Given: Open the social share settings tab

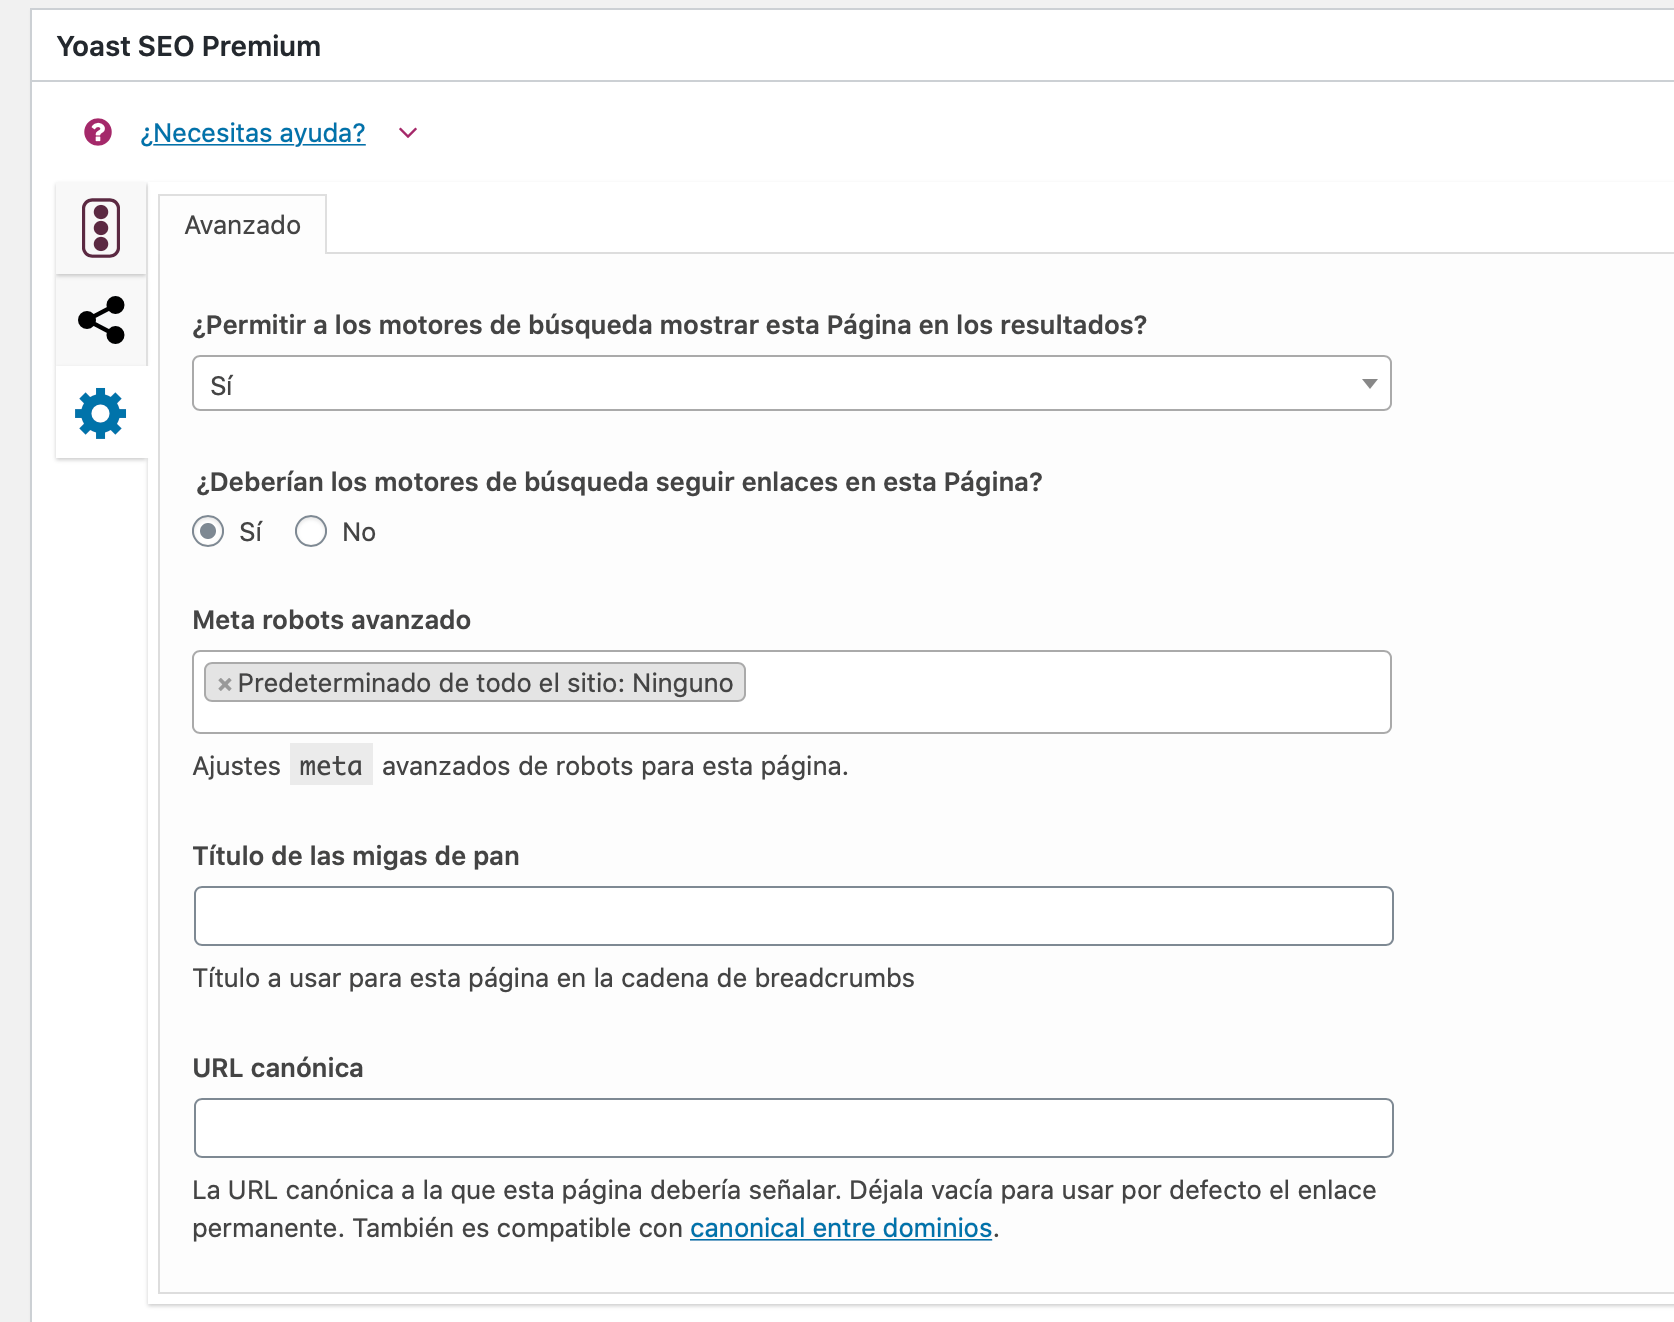Looking at the screenshot, I should point(101,320).
